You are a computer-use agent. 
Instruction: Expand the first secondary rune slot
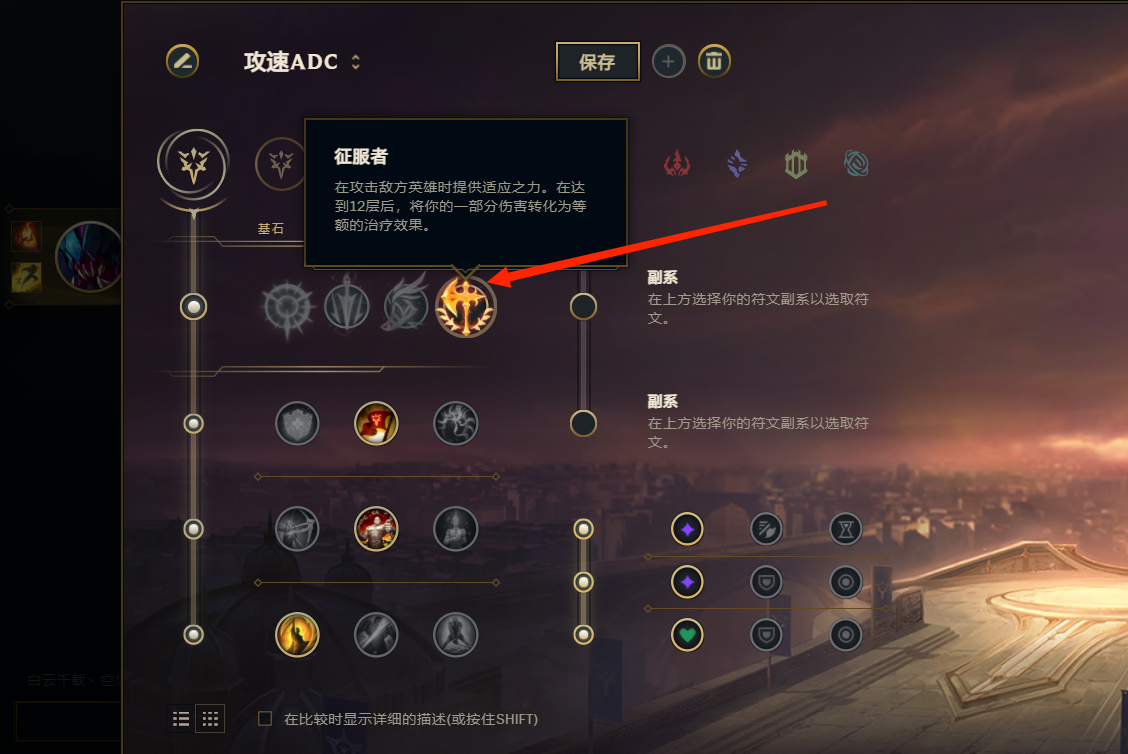click(583, 306)
